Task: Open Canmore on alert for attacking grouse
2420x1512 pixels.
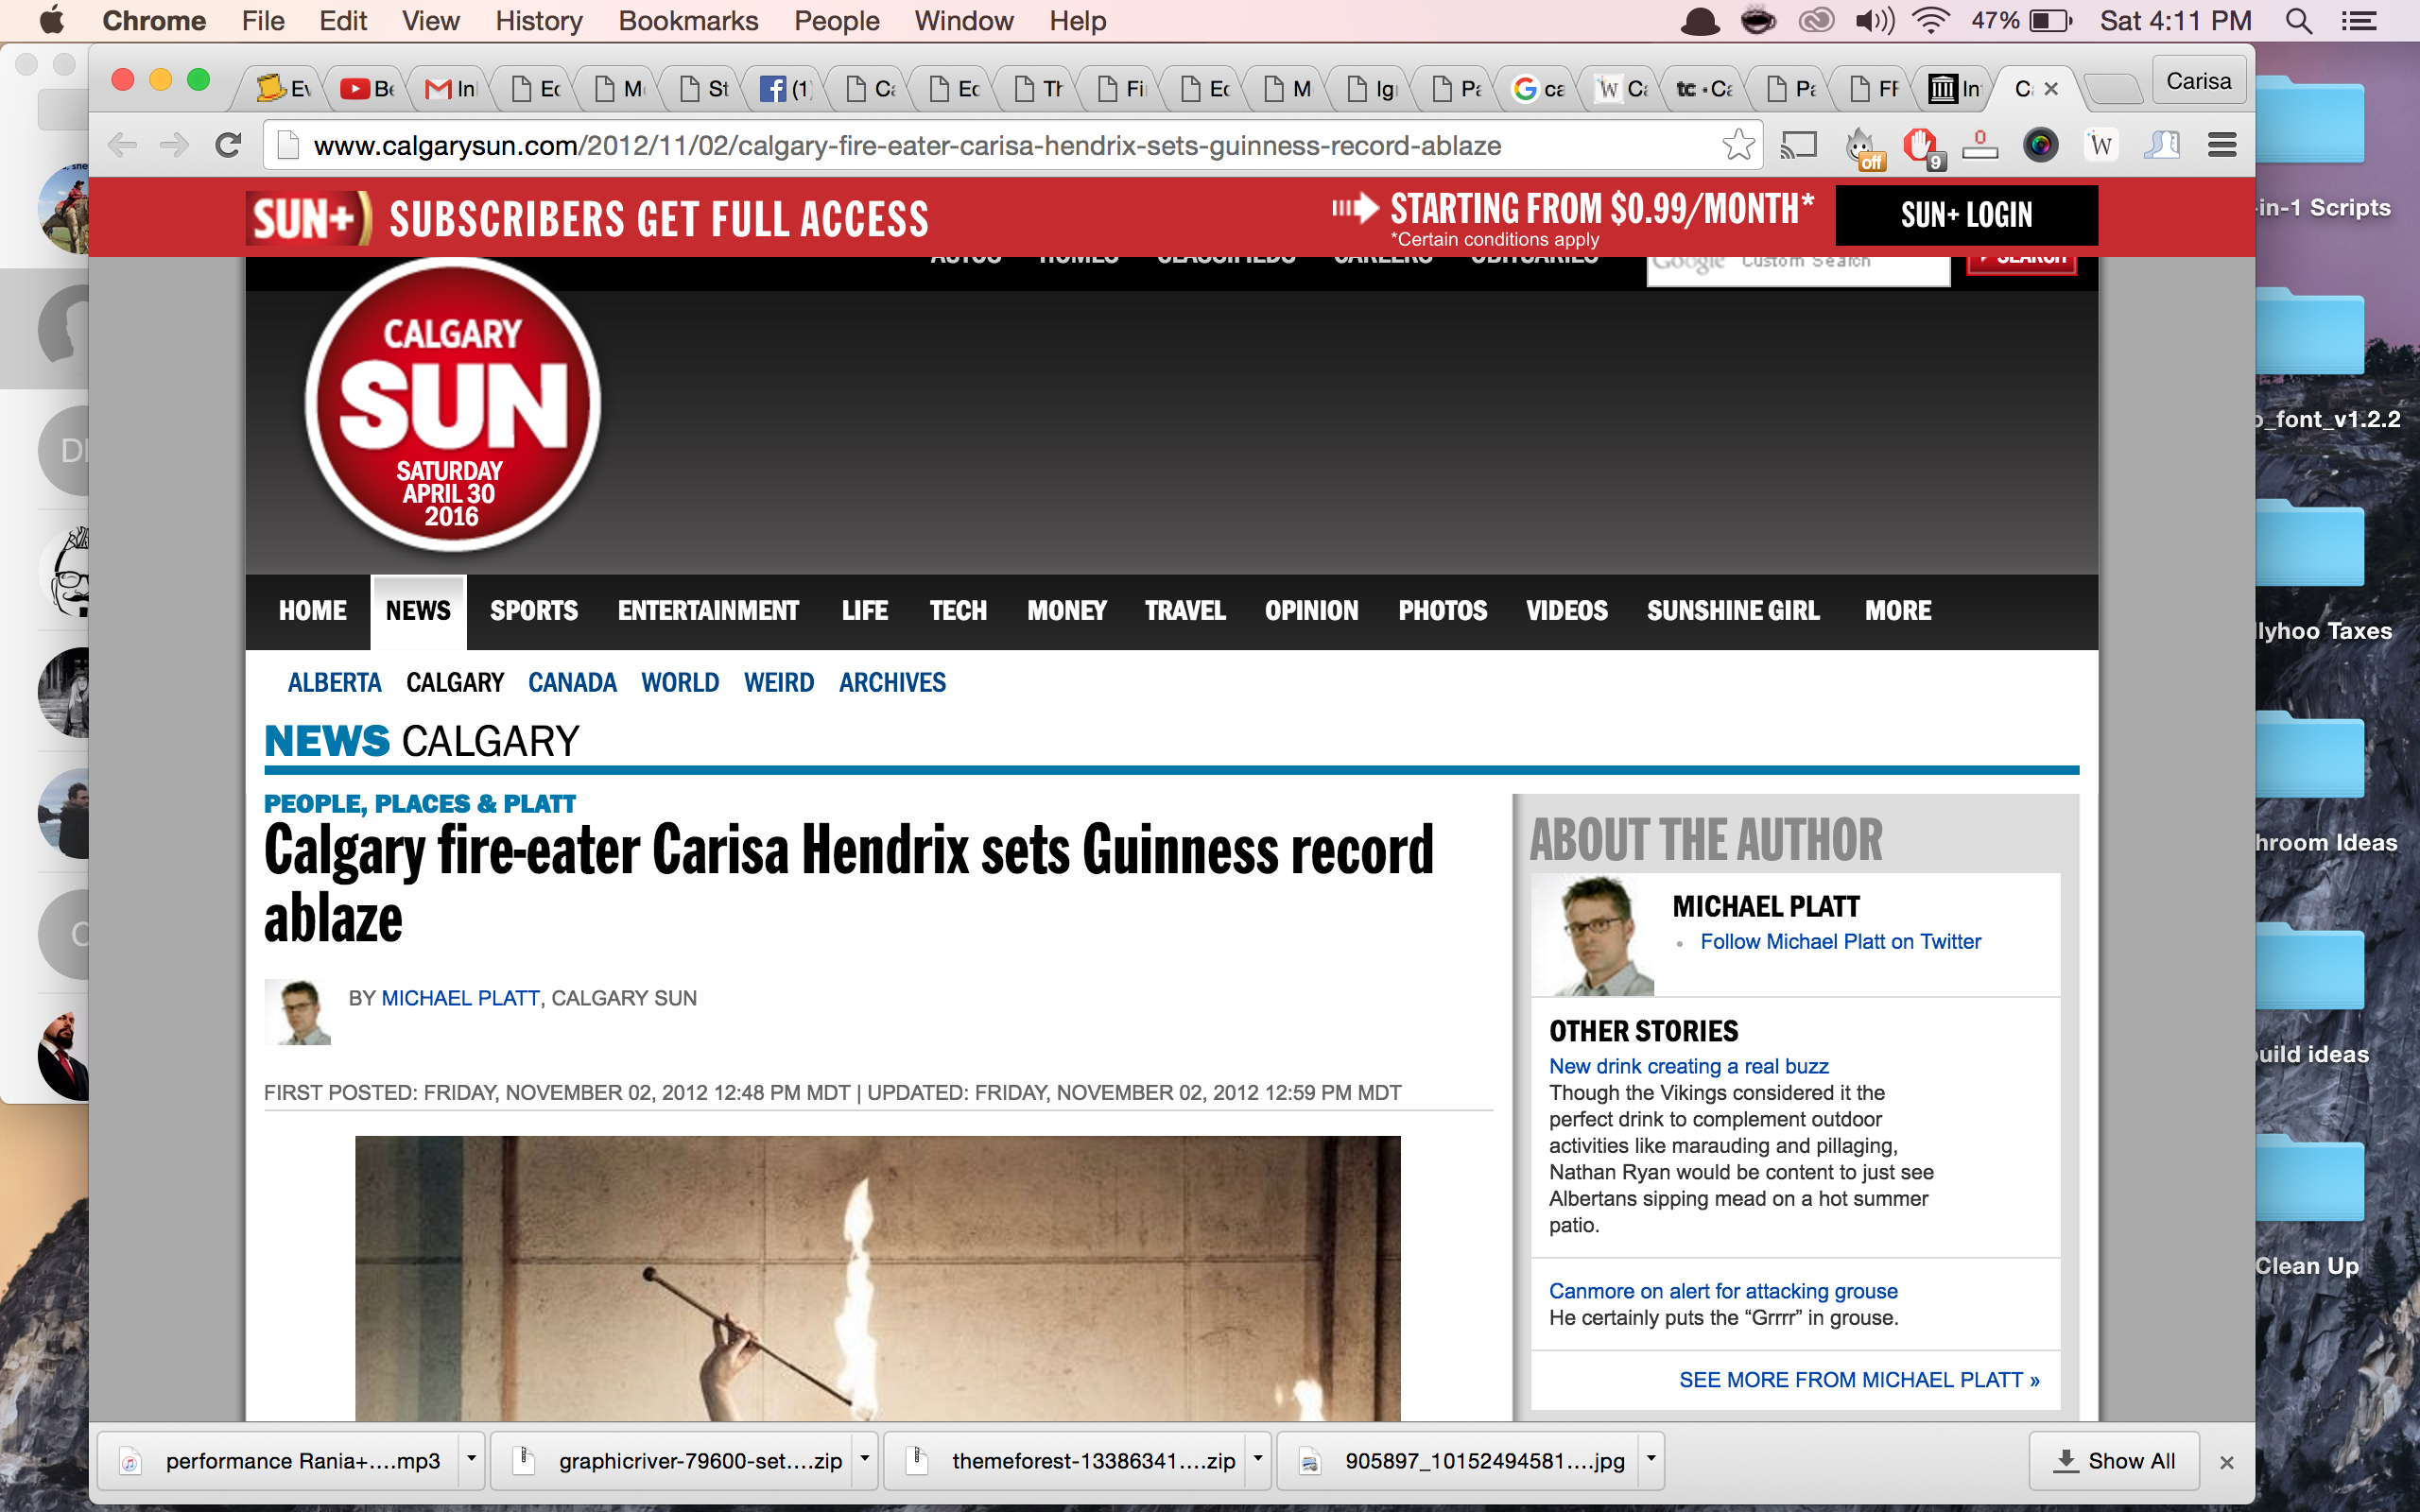Action: (1723, 1291)
